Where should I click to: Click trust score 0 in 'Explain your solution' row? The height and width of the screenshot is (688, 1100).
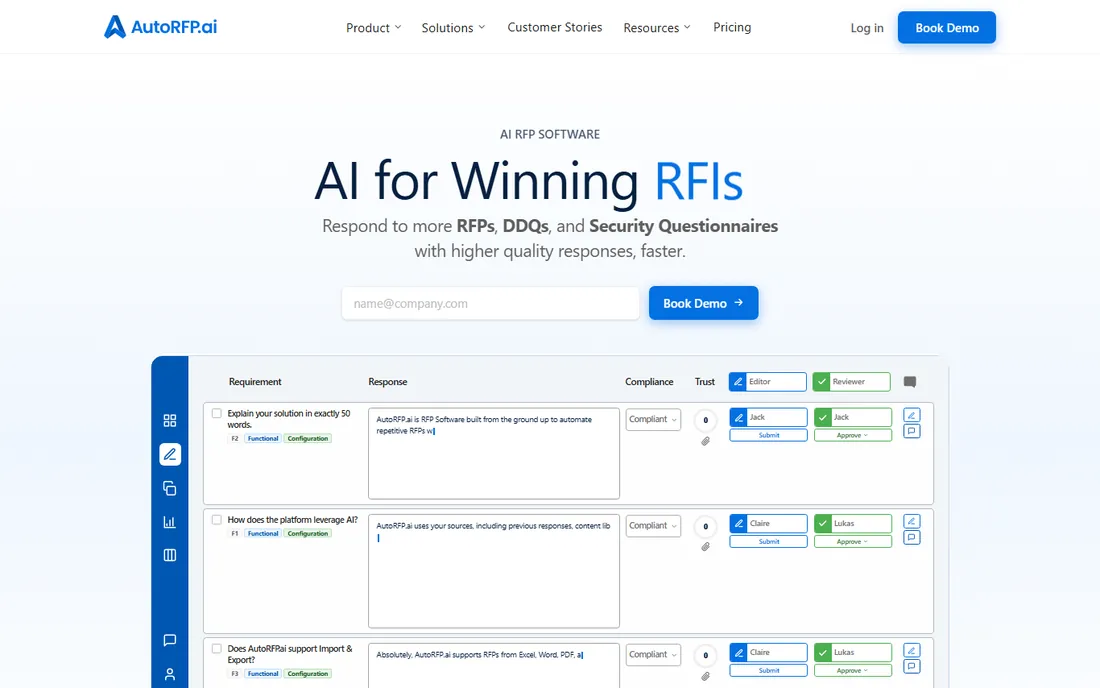[706, 420]
